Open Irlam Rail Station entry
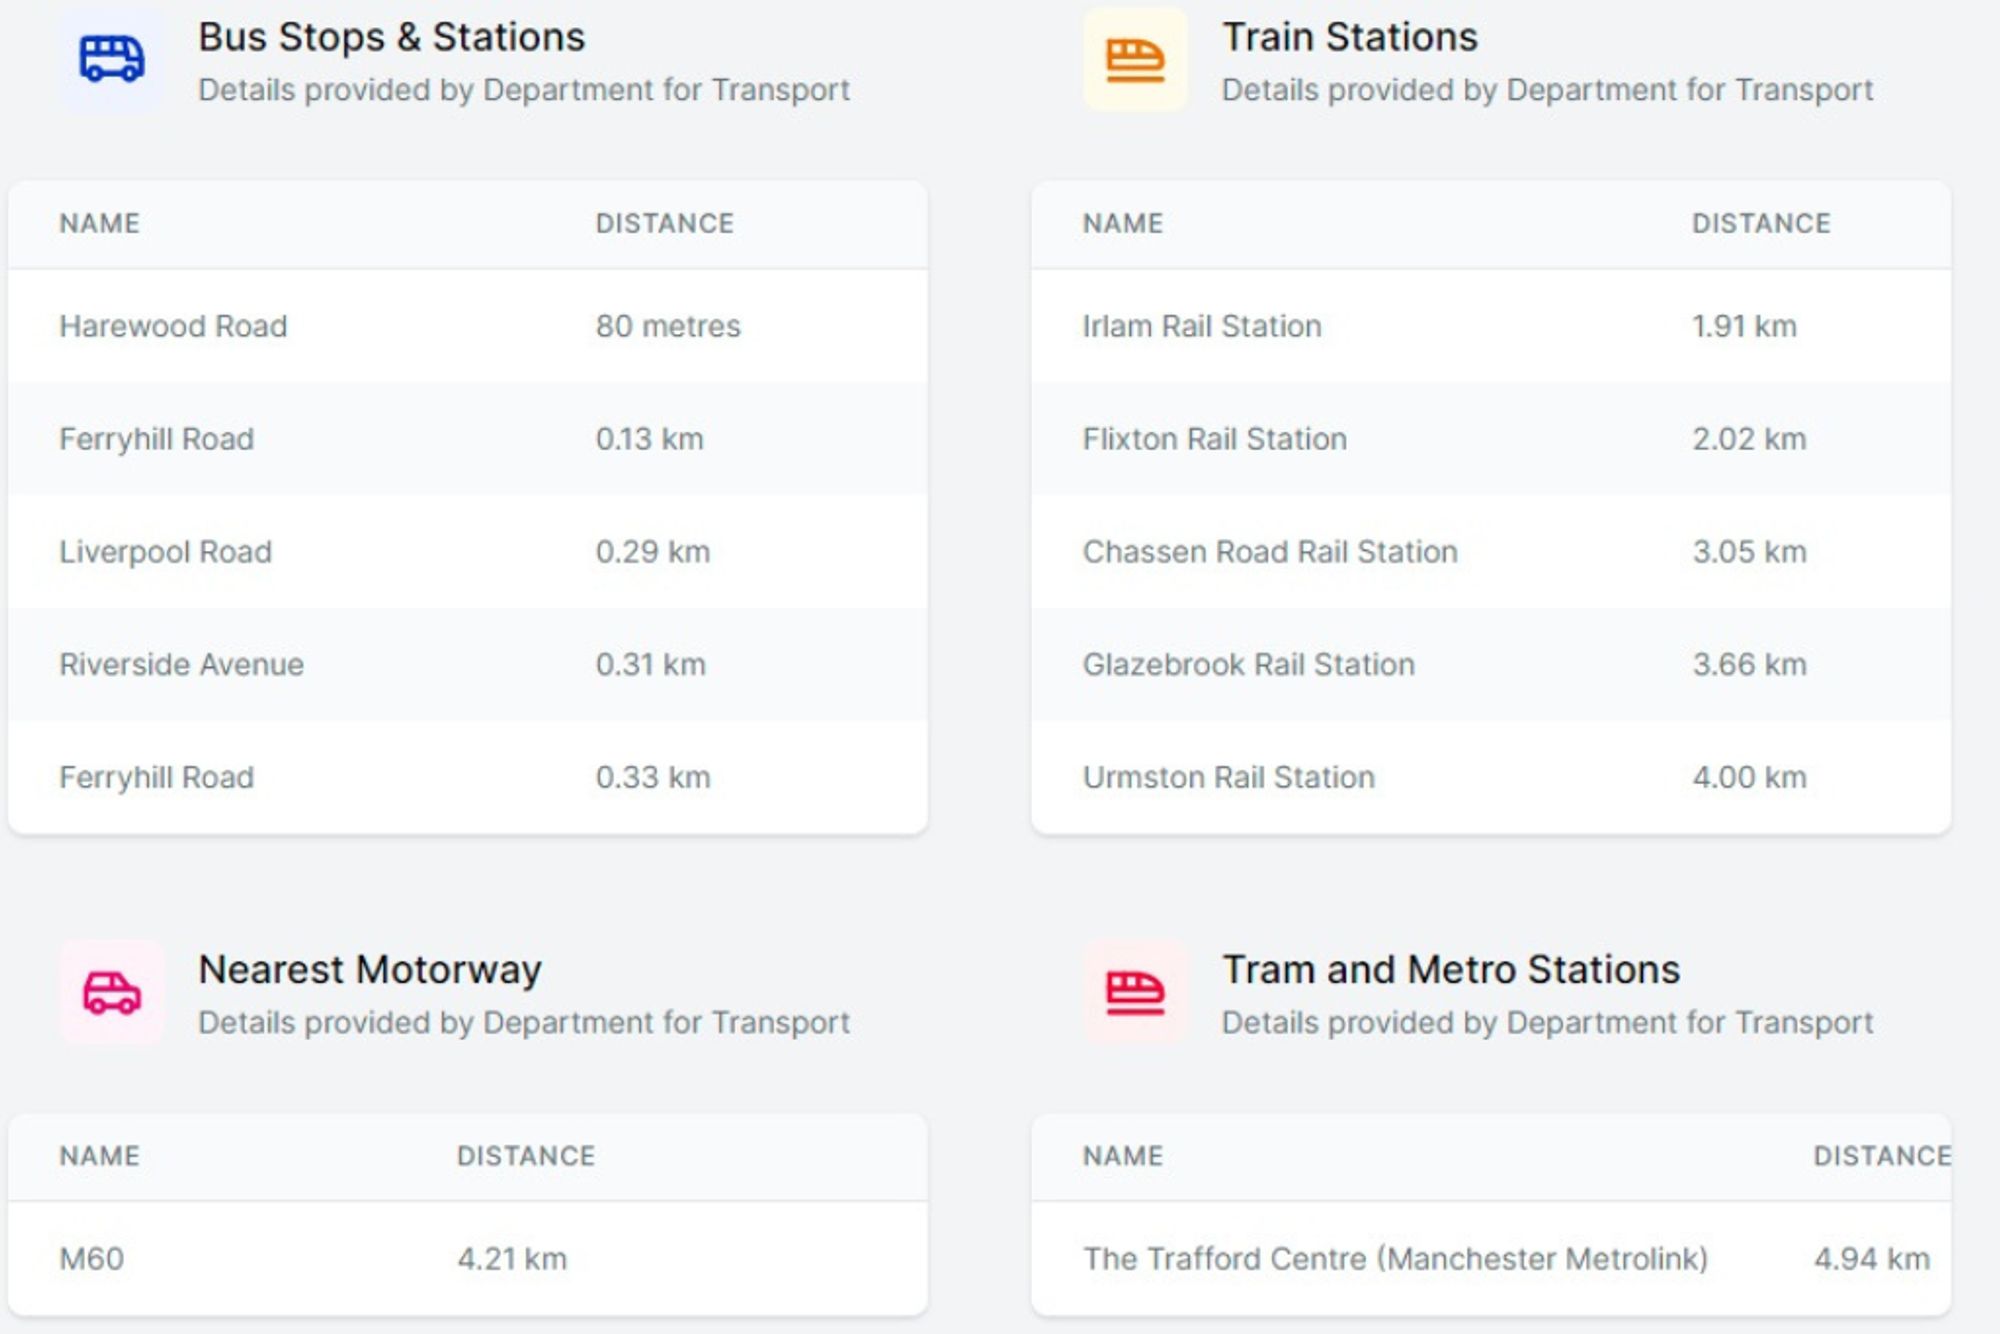This screenshot has height=1334, width=2000. (x=1201, y=326)
